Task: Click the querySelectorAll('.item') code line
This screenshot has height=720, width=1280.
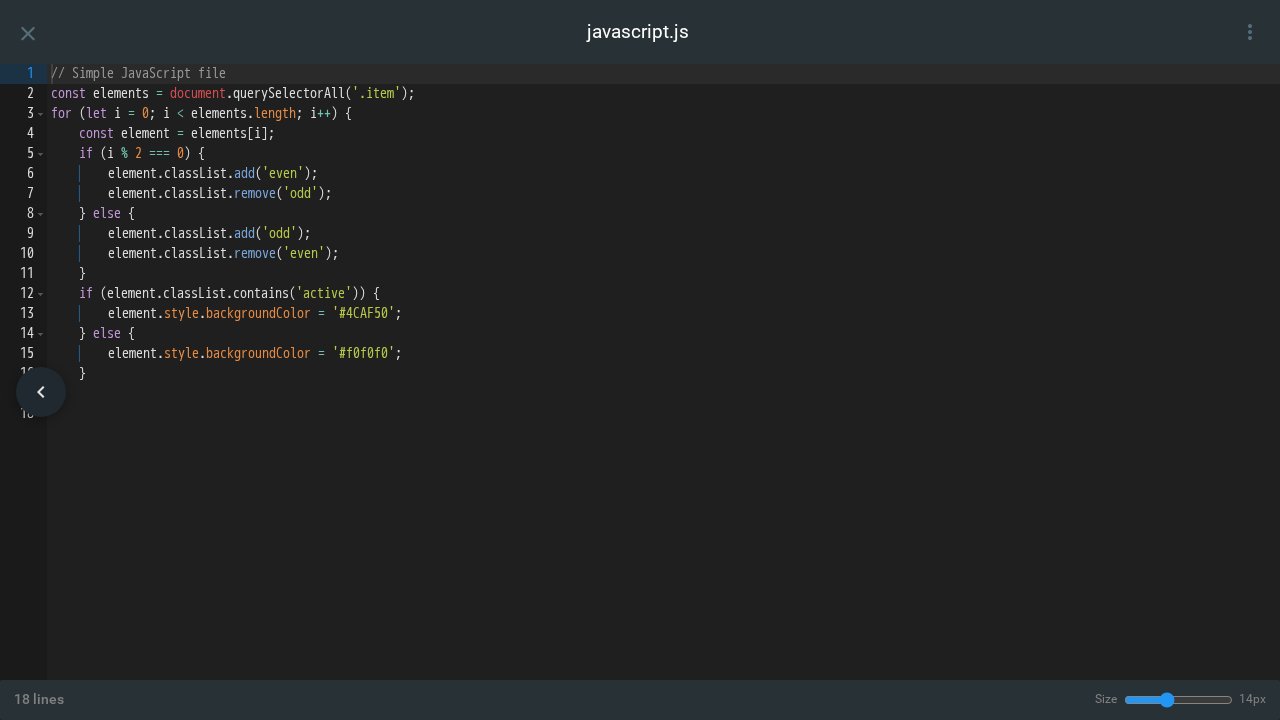Action: click(233, 93)
